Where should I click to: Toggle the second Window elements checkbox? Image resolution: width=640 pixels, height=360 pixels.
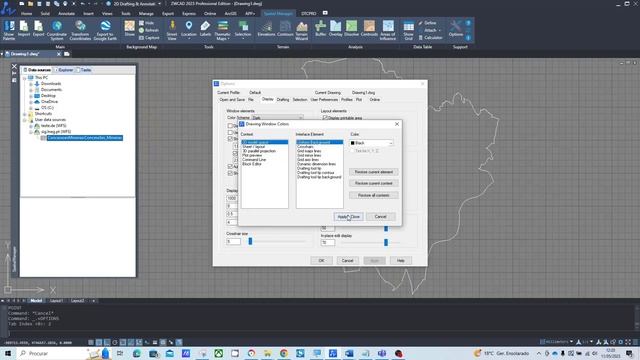(230, 132)
